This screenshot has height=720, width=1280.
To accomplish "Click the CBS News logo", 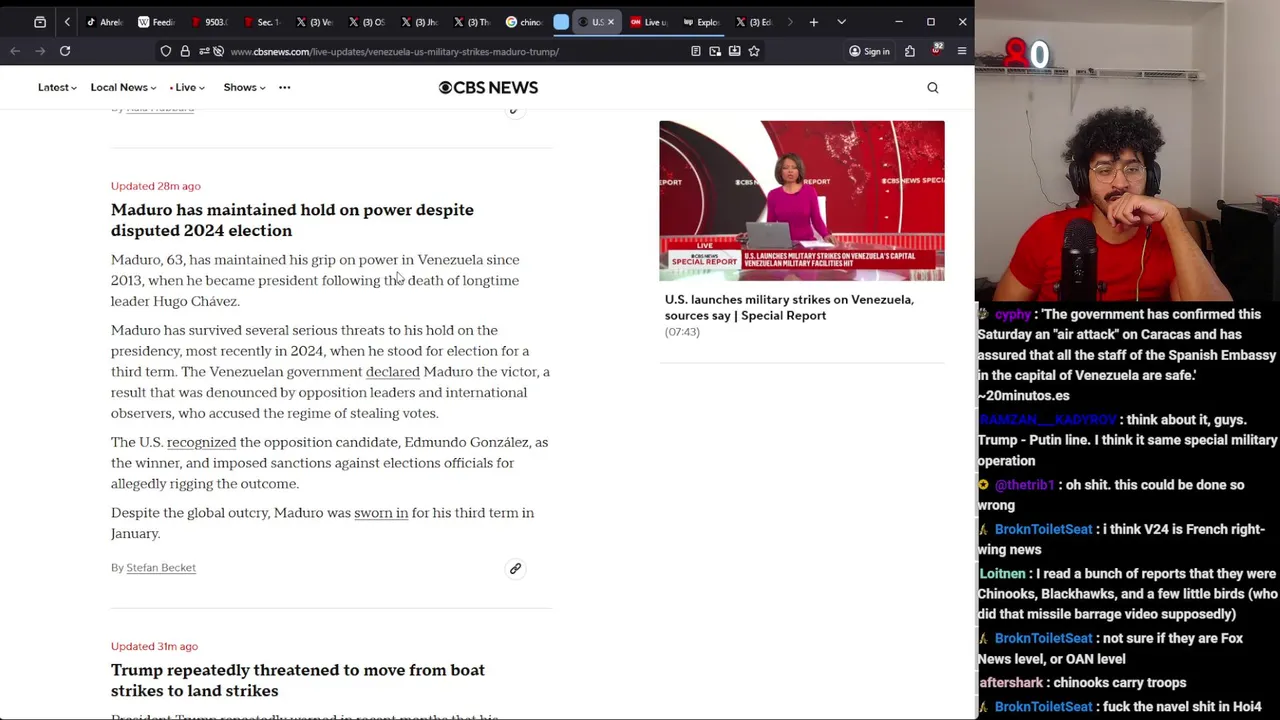I will tap(488, 87).
